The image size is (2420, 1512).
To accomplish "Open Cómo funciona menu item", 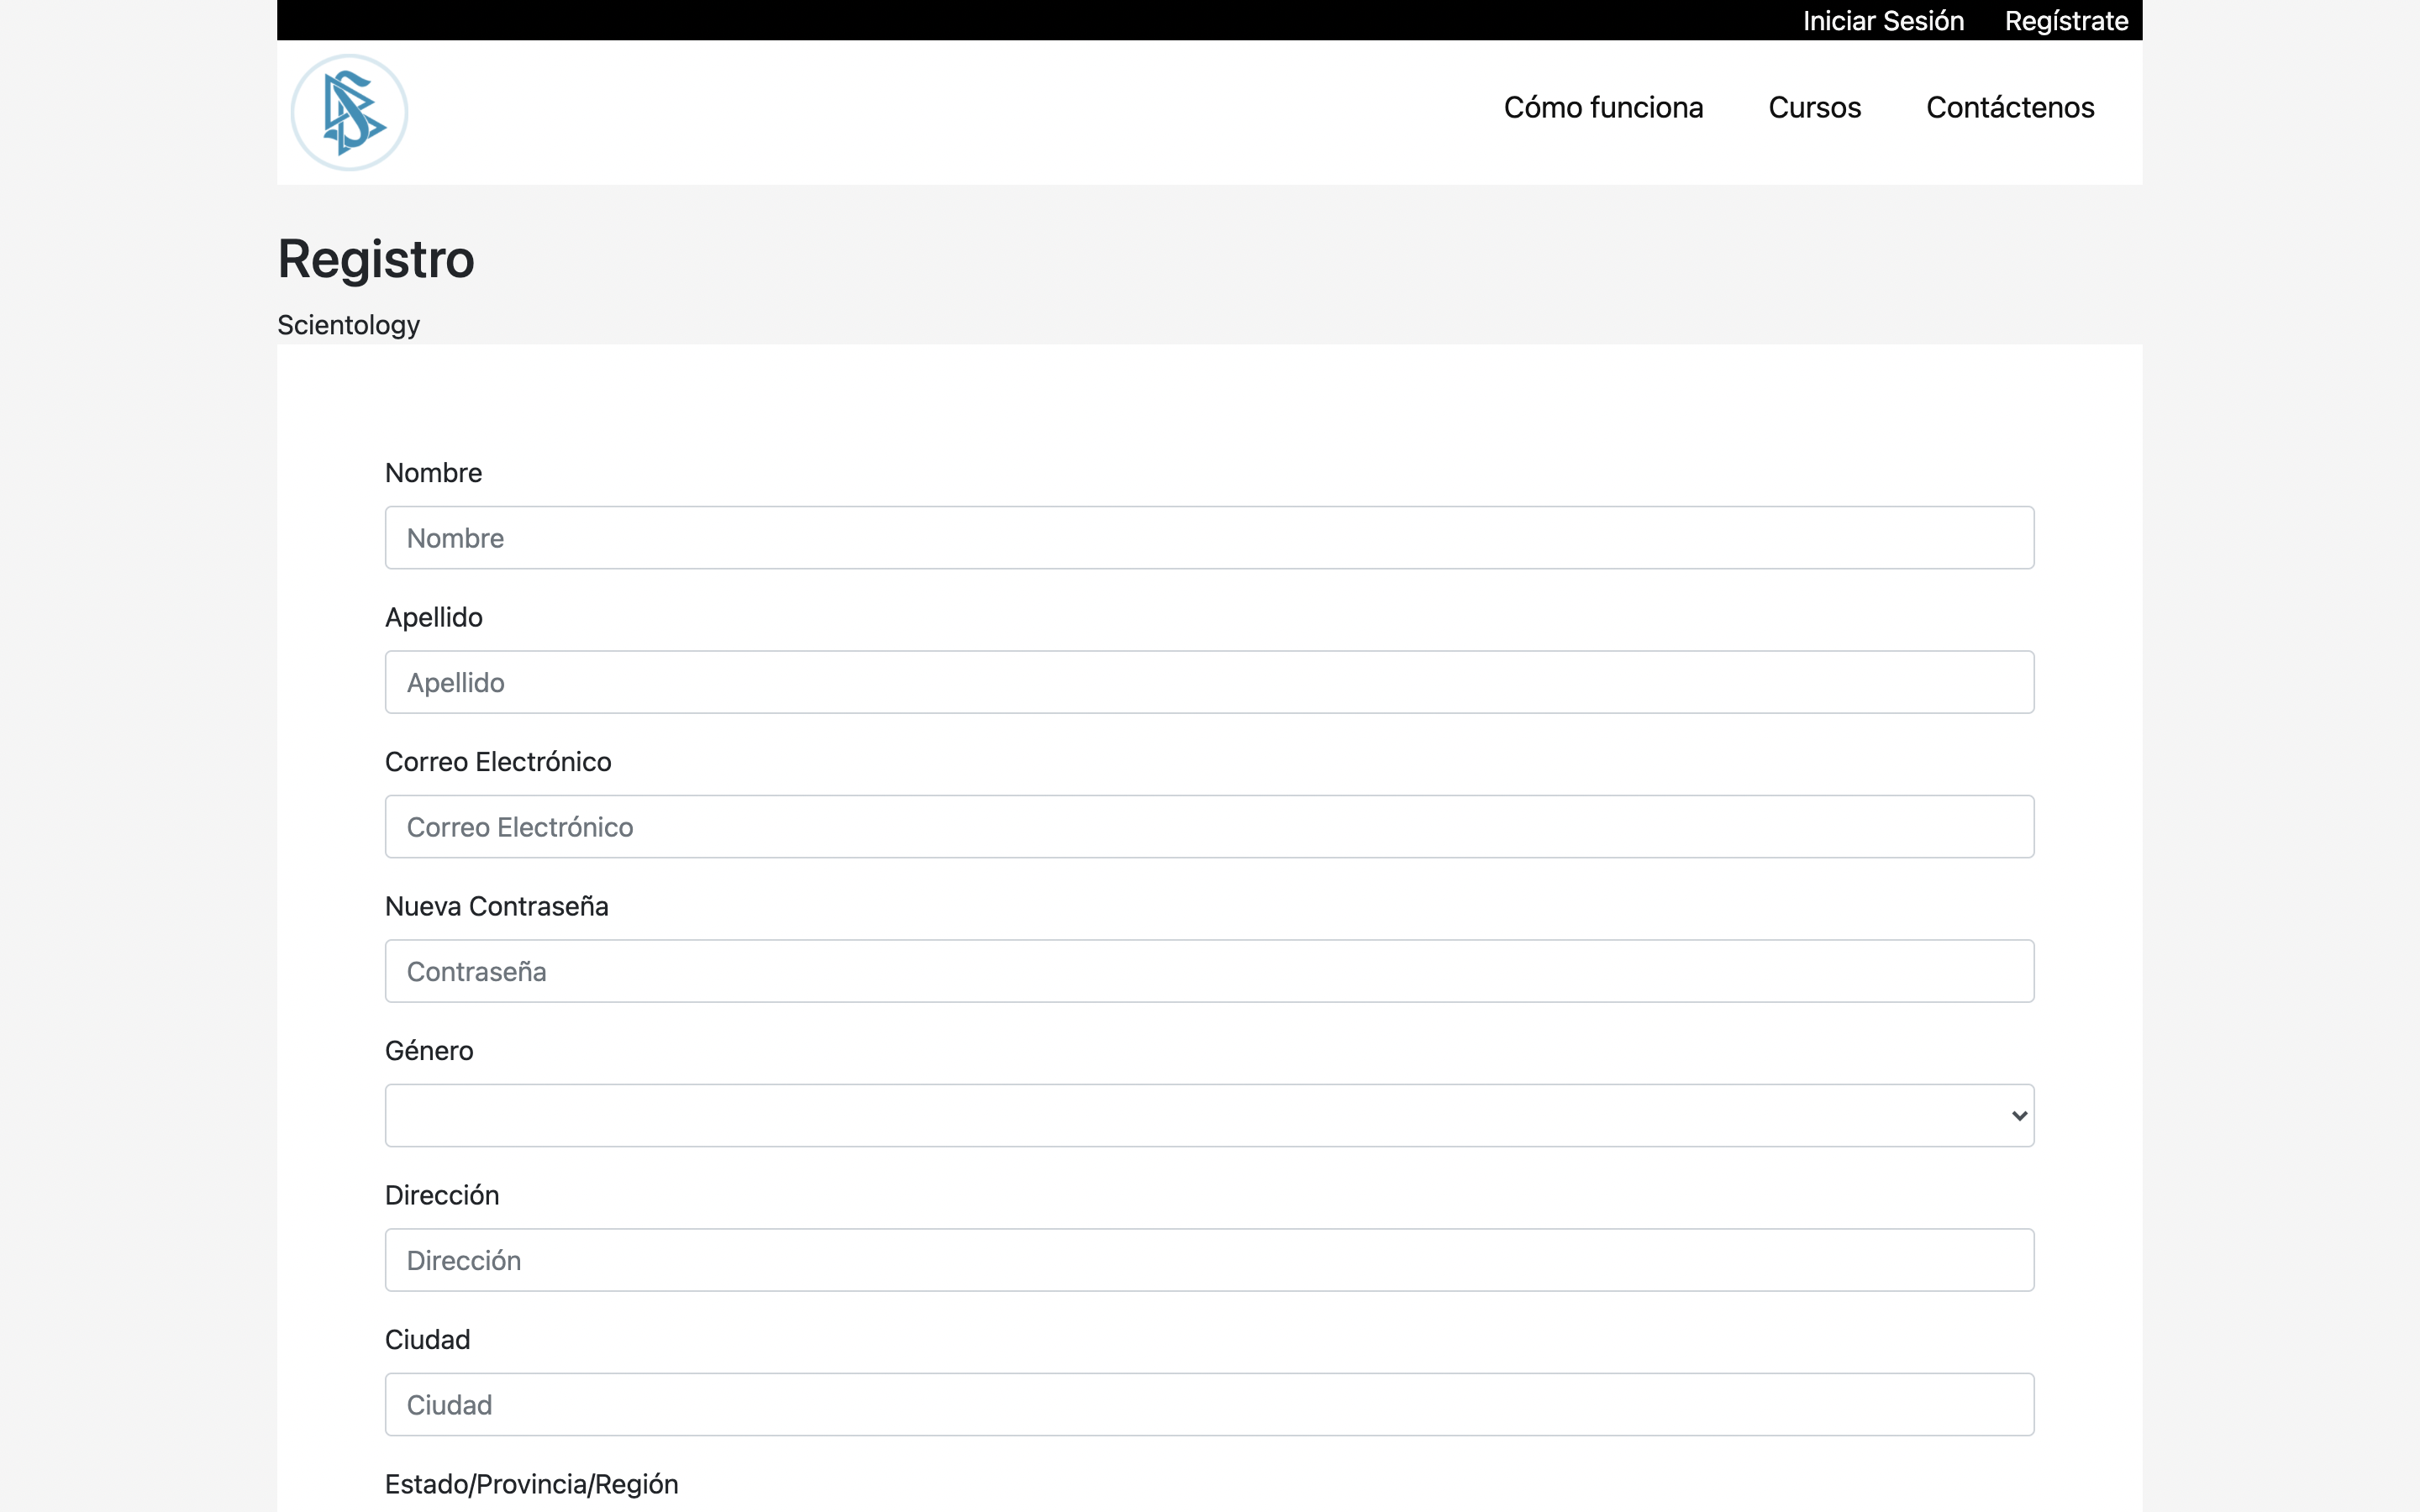I will 1602,107.
